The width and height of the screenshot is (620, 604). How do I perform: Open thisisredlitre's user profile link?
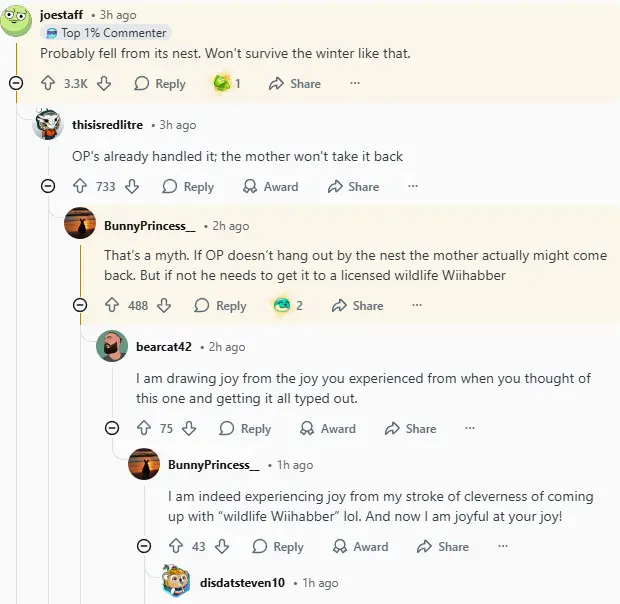click(x=108, y=125)
